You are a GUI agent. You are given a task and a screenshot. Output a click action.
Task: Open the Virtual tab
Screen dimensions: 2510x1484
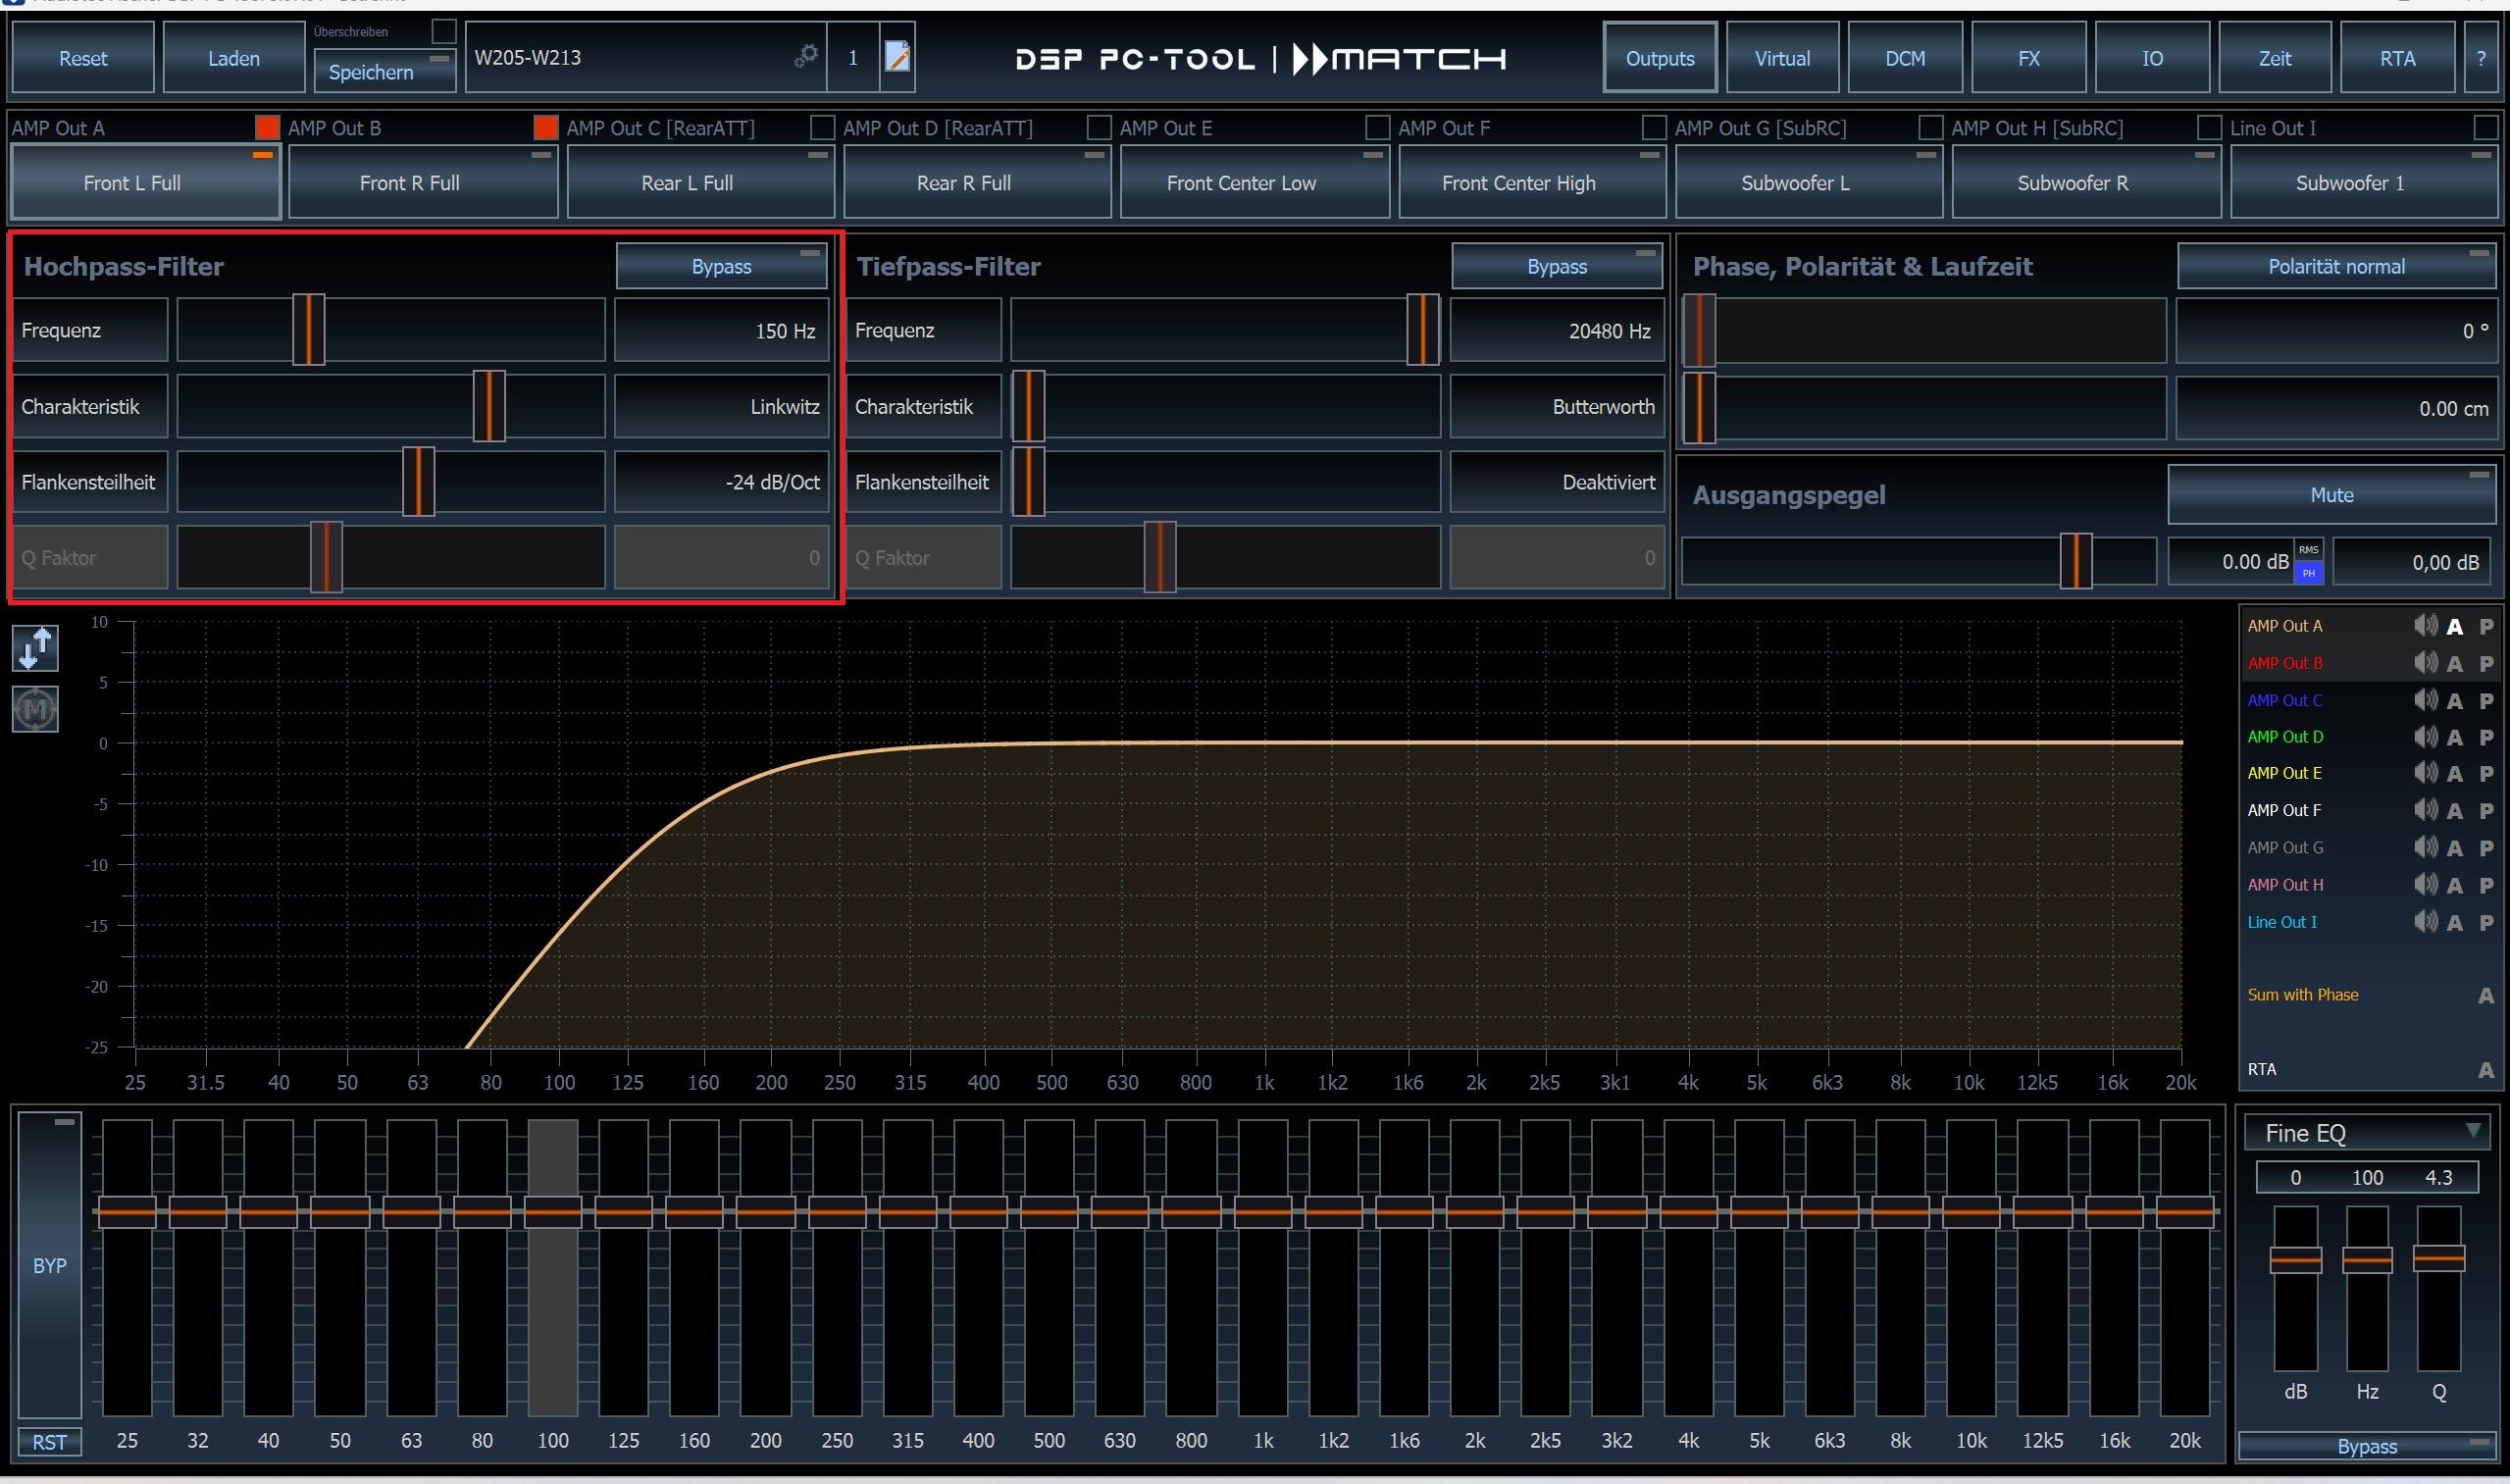click(1782, 58)
